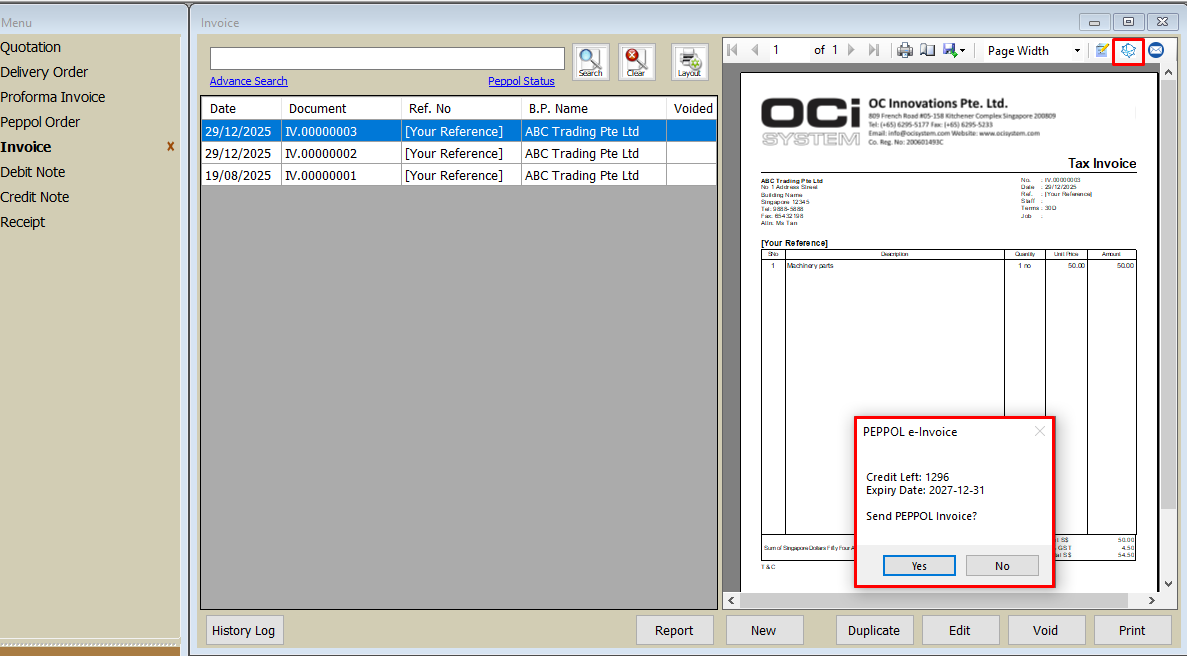Expand the Page Width zoom dropdown
Image resolution: width=1187 pixels, height=656 pixels.
pyautogui.click(x=1077, y=51)
